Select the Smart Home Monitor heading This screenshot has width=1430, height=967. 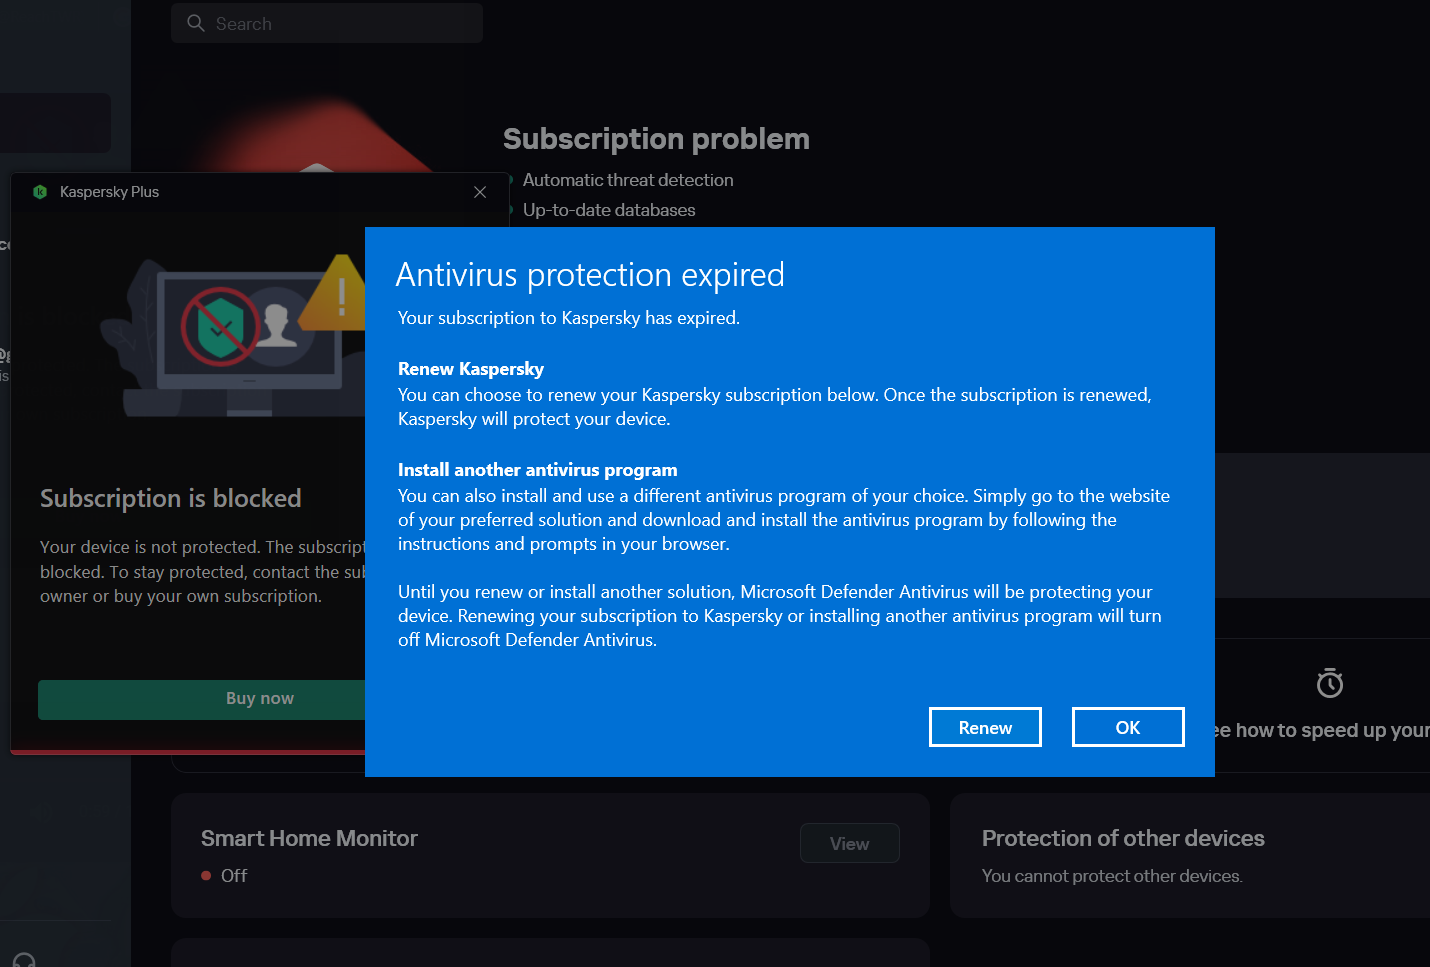point(309,838)
